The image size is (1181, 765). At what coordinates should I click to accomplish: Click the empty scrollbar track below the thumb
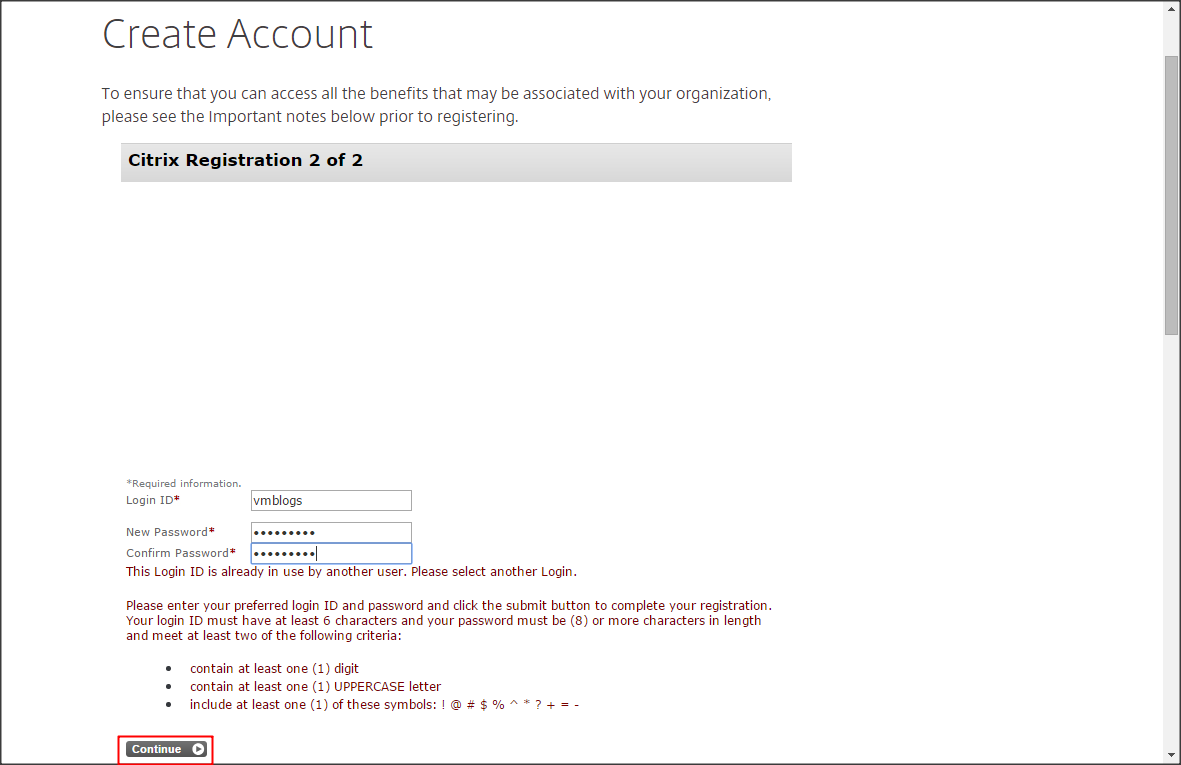coord(1171,540)
